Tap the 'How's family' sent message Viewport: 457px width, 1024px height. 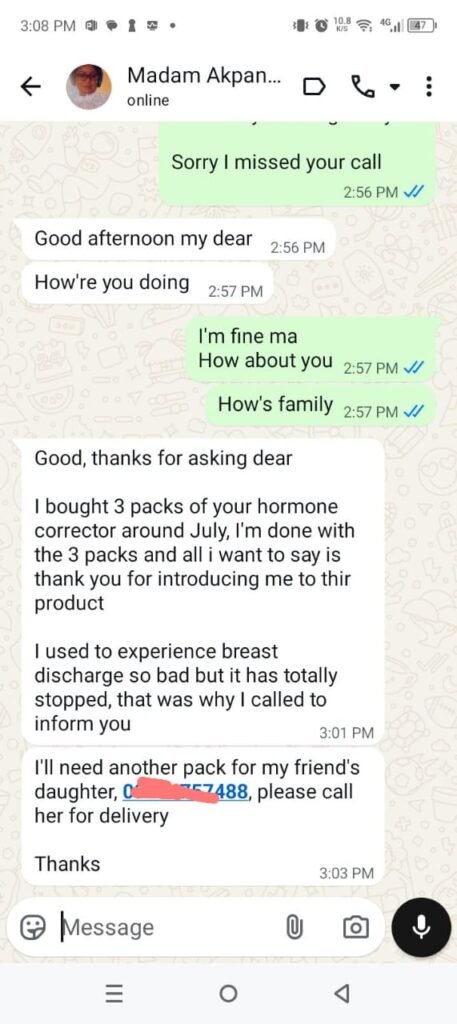(x=321, y=406)
